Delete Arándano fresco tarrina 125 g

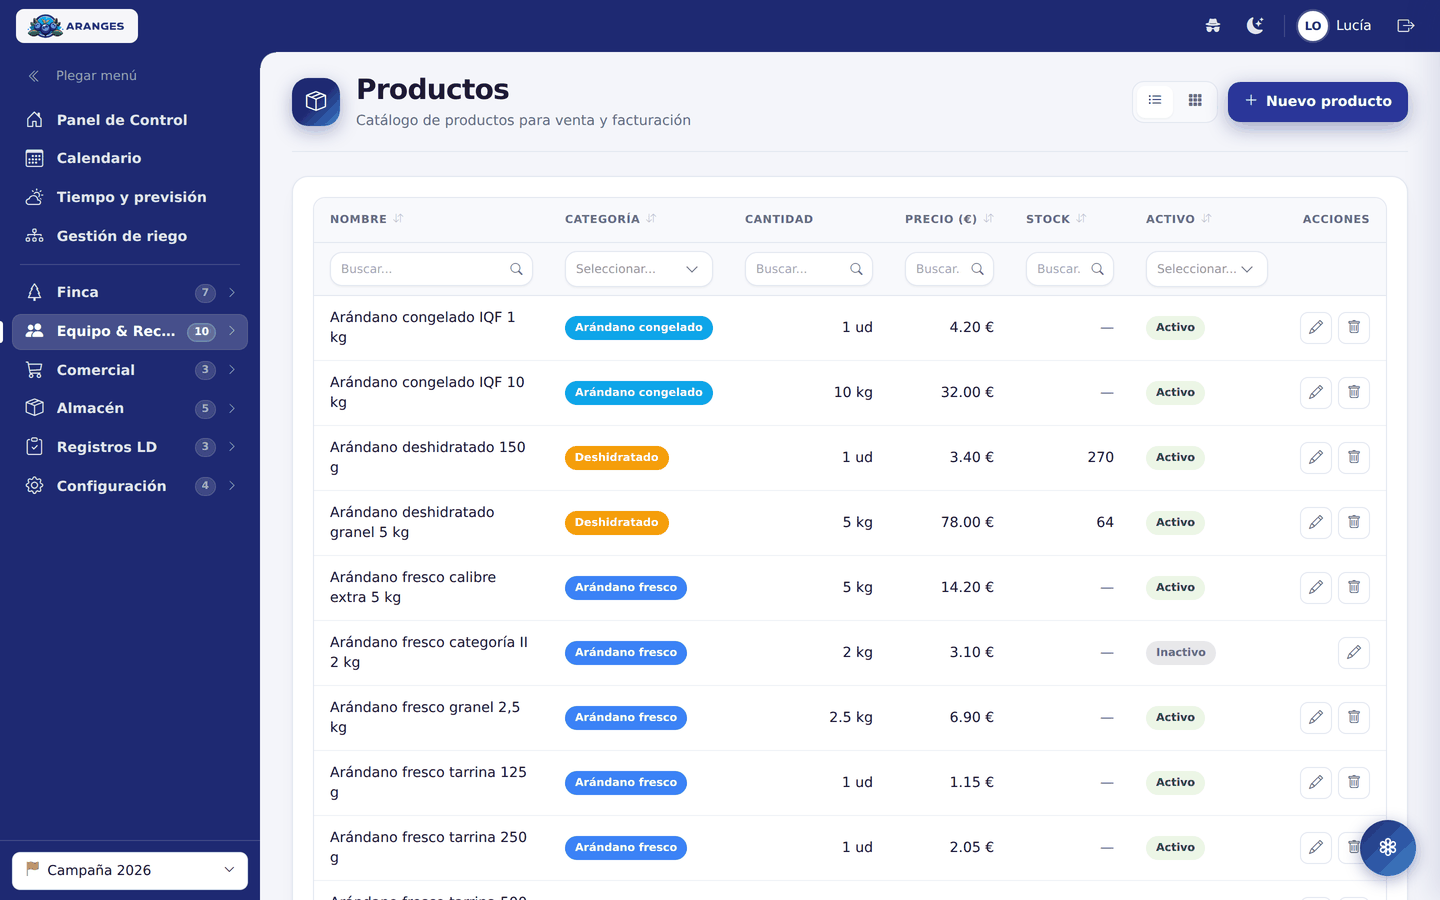pos(1354,783)
